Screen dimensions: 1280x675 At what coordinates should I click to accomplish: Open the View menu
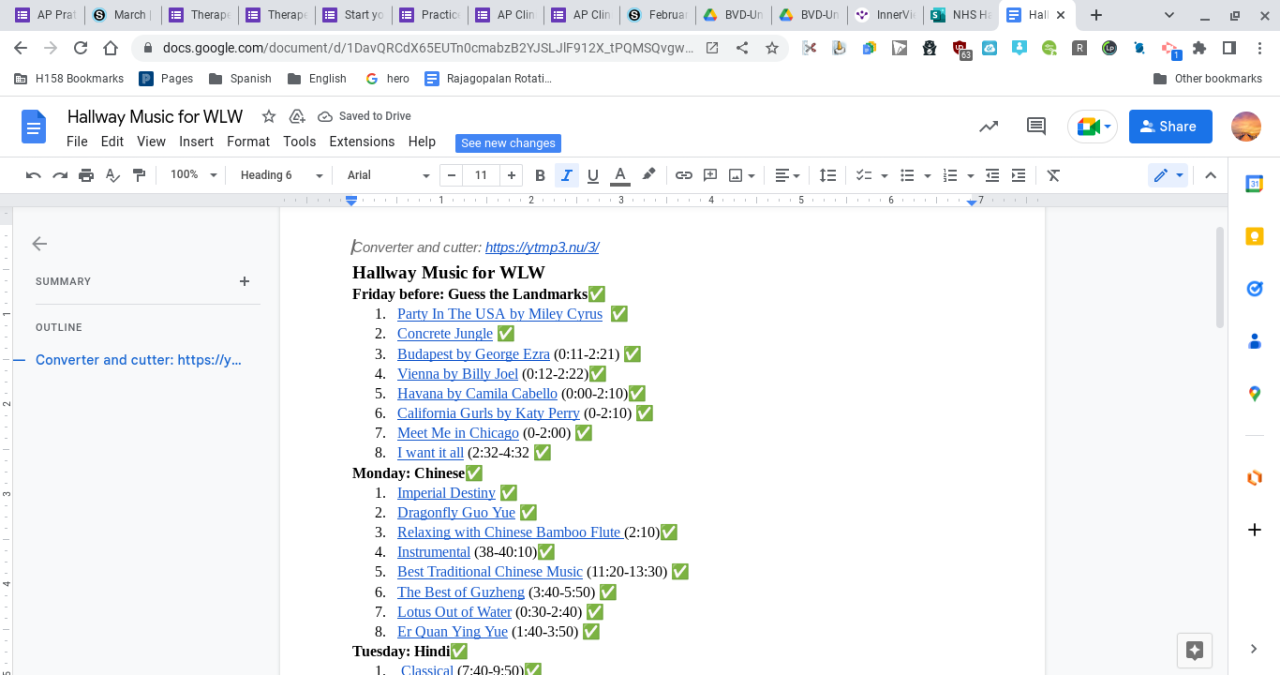(x=151, y=142)
